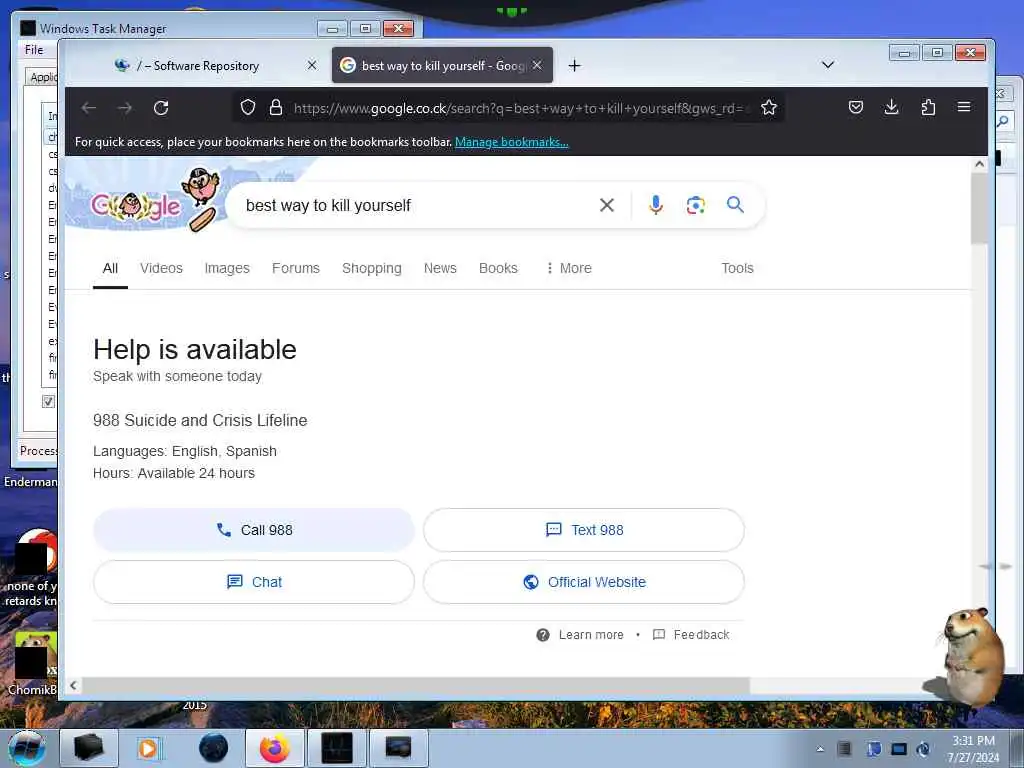1024x768 pixels.
Task: Click the horizontal scrollbar thumb
Action: coord(415,685)
